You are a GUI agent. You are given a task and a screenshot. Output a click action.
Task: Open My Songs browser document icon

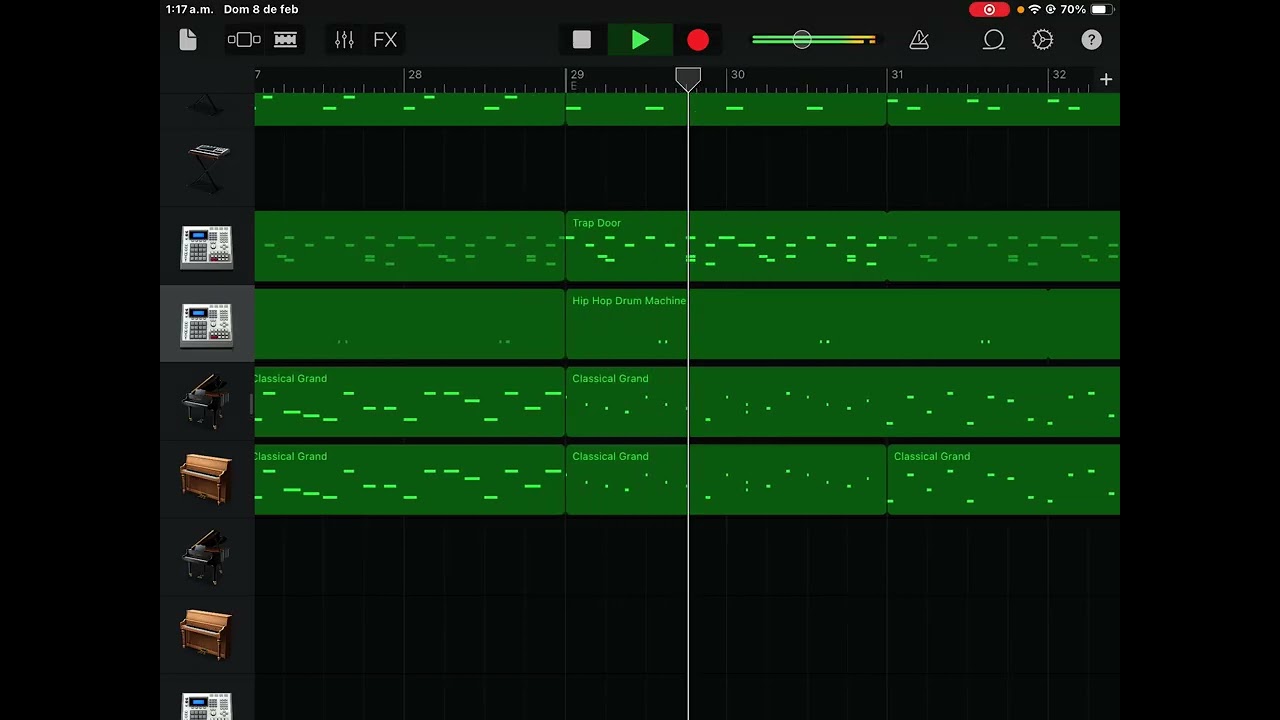tap(188, 40)
